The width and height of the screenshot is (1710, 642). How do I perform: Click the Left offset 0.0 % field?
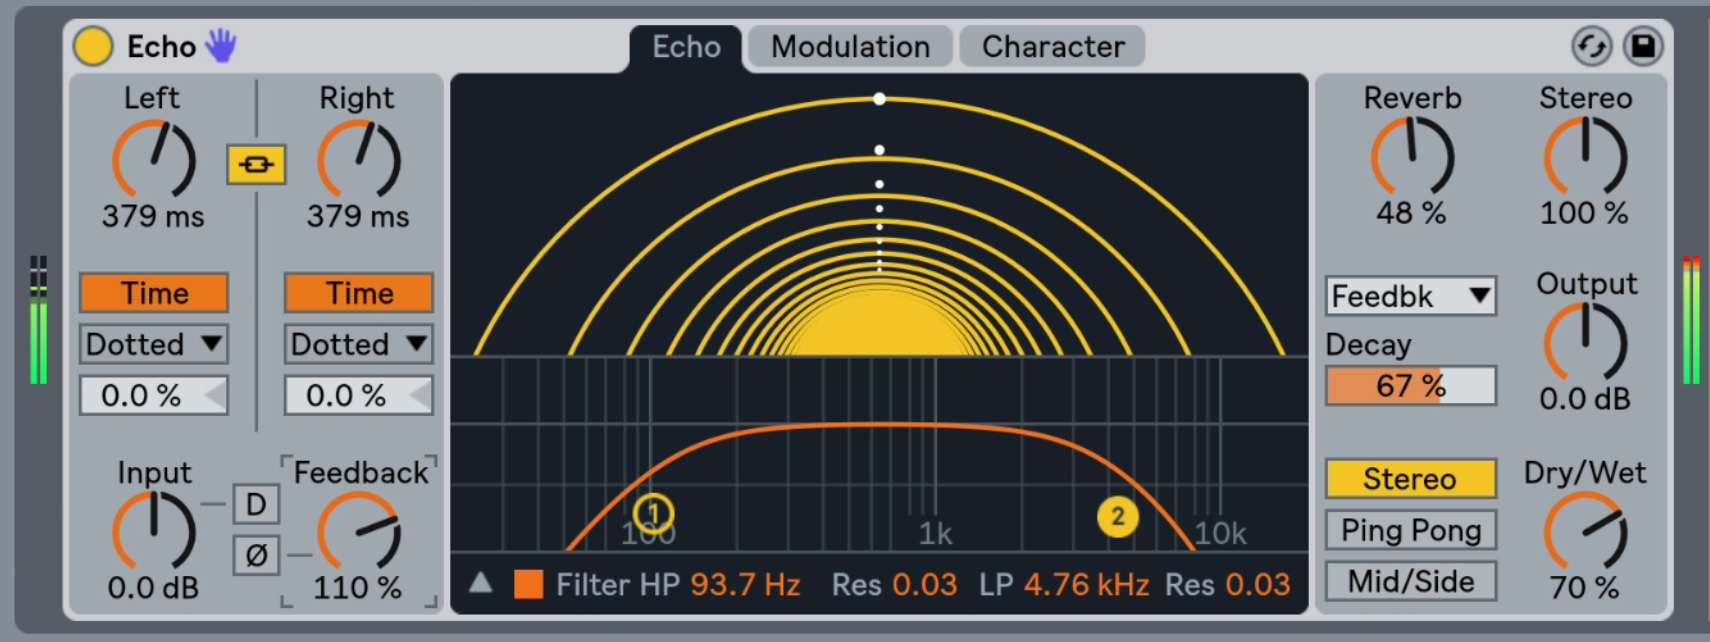tap(154, 395)
